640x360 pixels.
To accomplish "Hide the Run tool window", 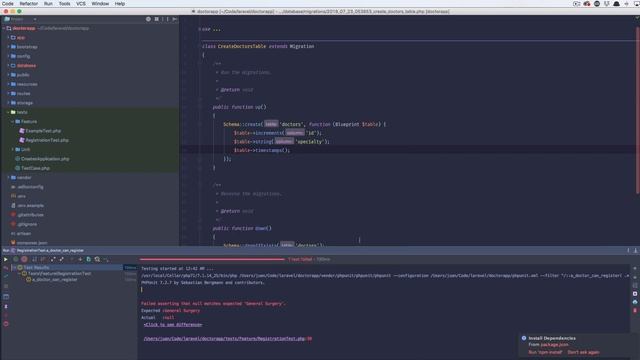I will pos(636,251).
